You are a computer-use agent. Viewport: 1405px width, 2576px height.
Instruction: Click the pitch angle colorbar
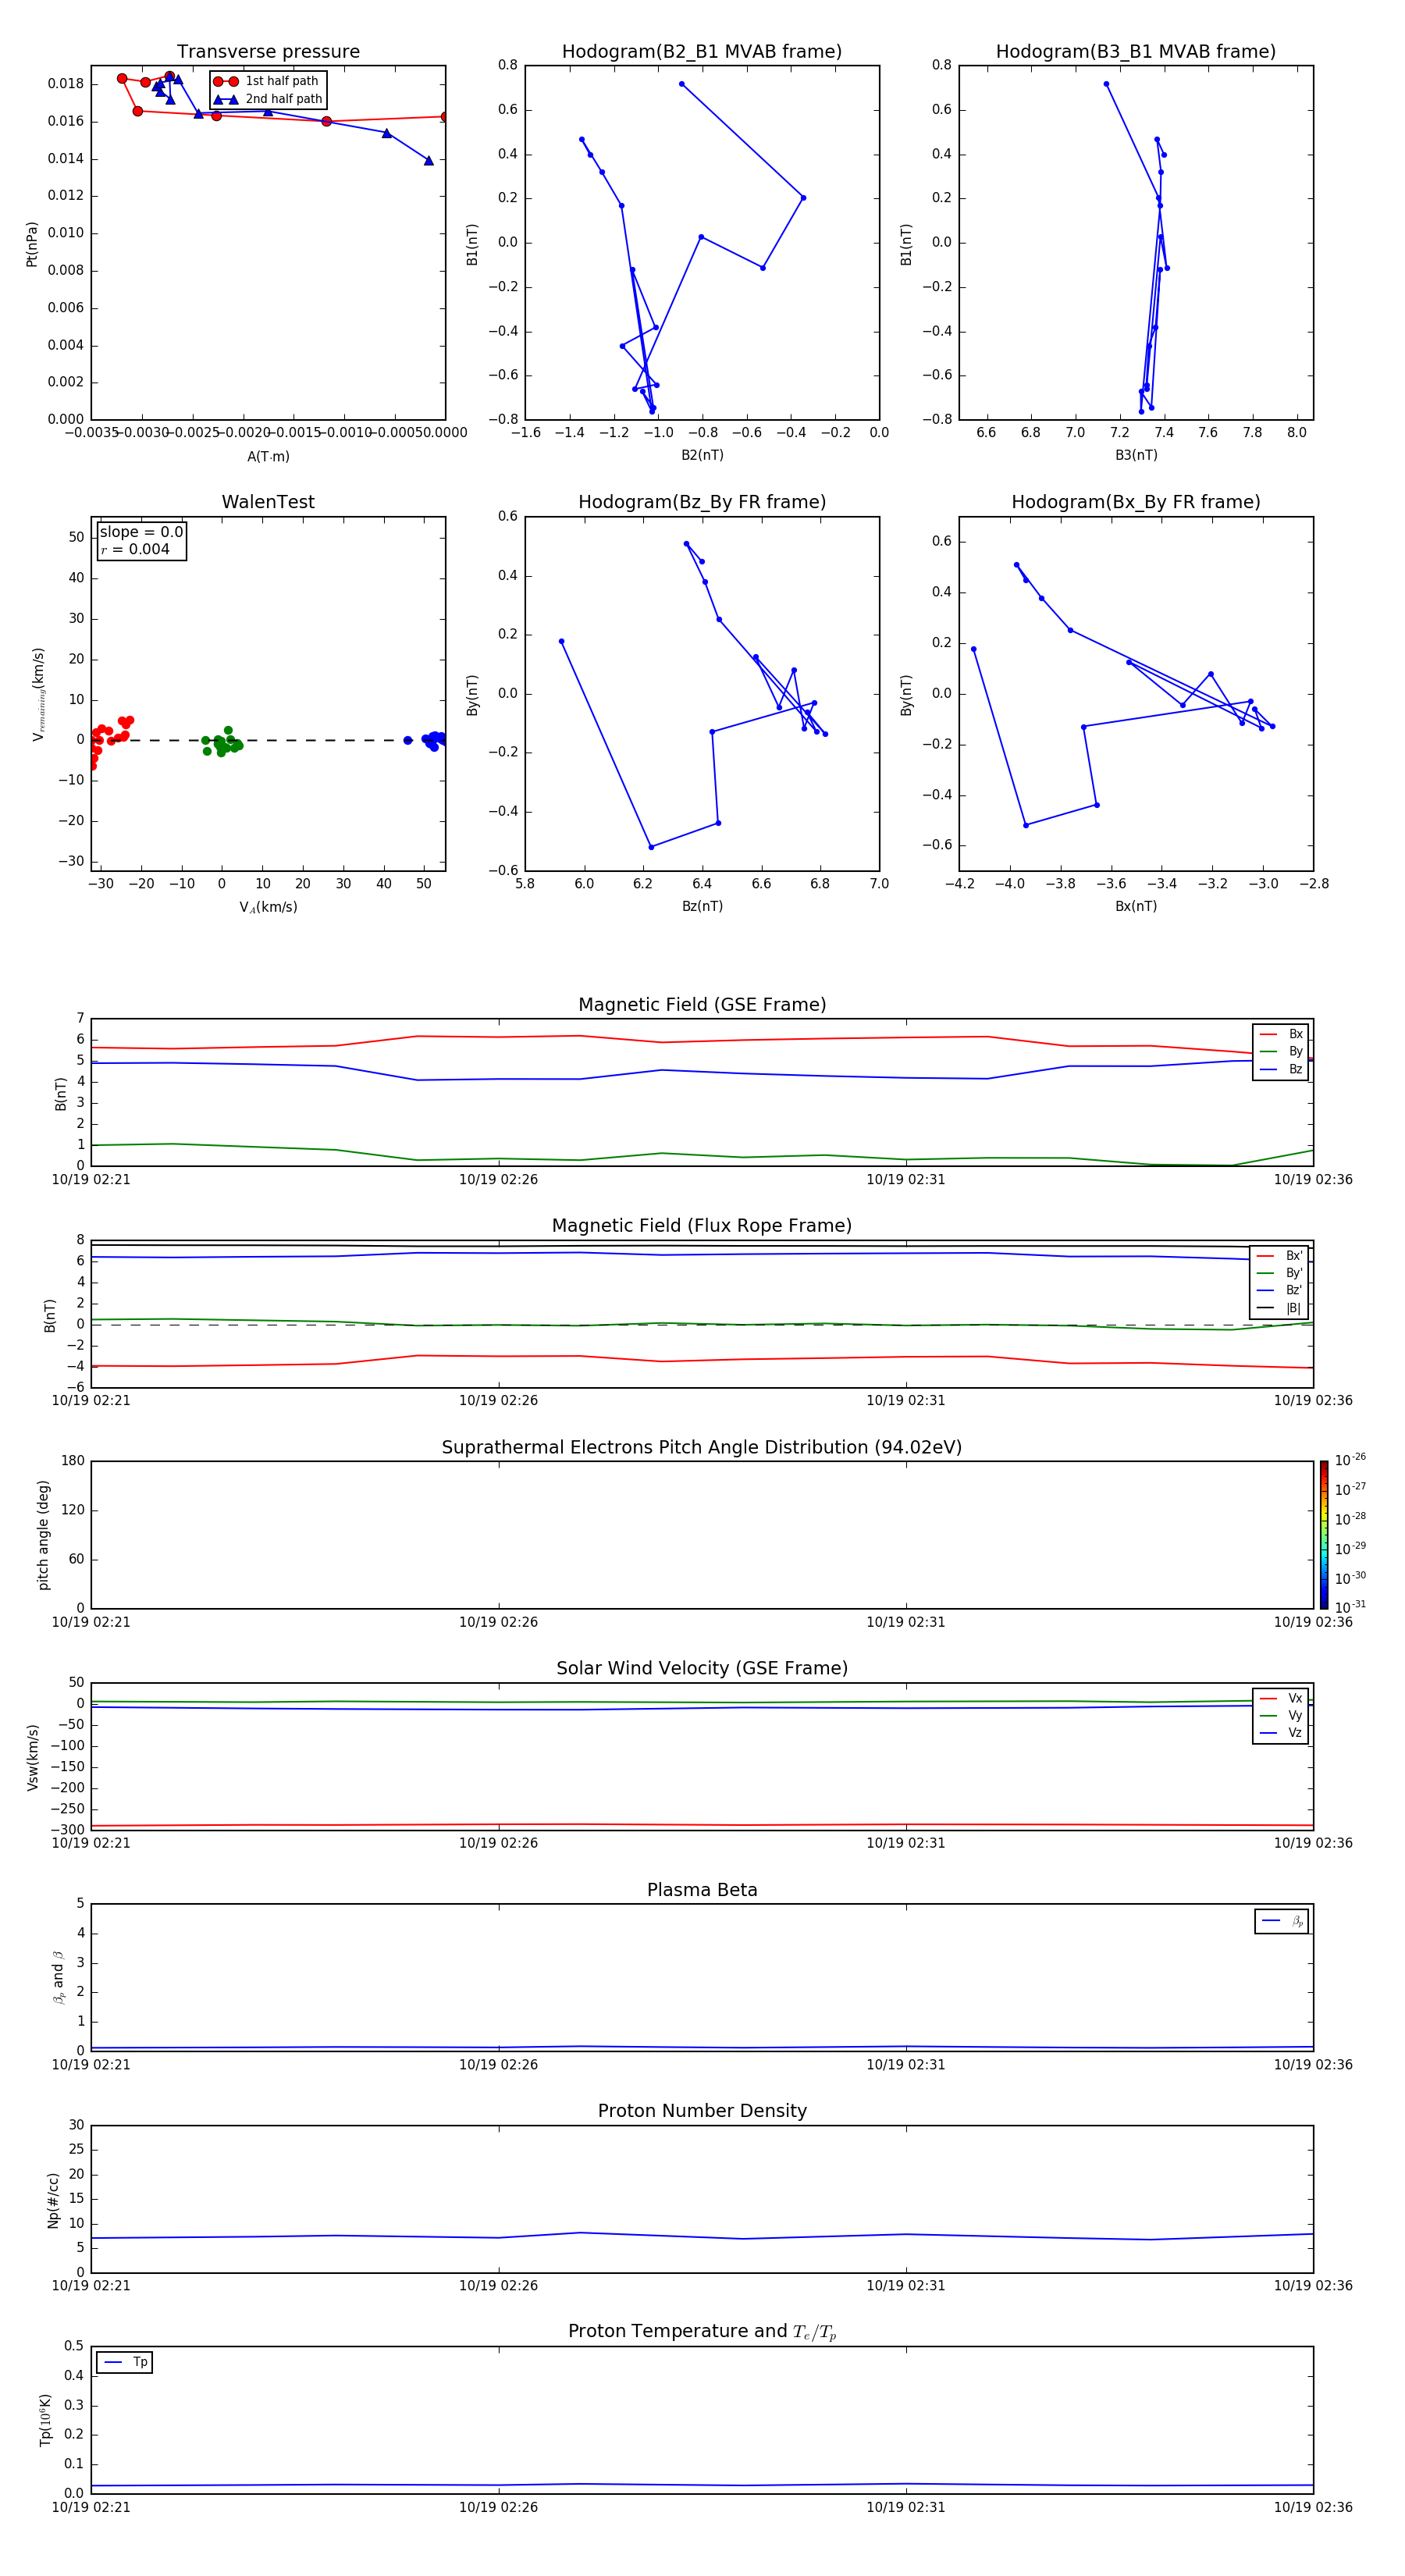tap(1323, 1534)
